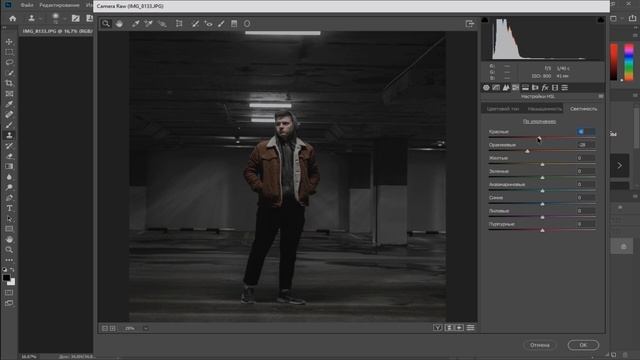Viewport: 640px width, 360px height.
Task: Click the Красные luminance slider handle
Action: pyautogui.click(x=539, y=138)
